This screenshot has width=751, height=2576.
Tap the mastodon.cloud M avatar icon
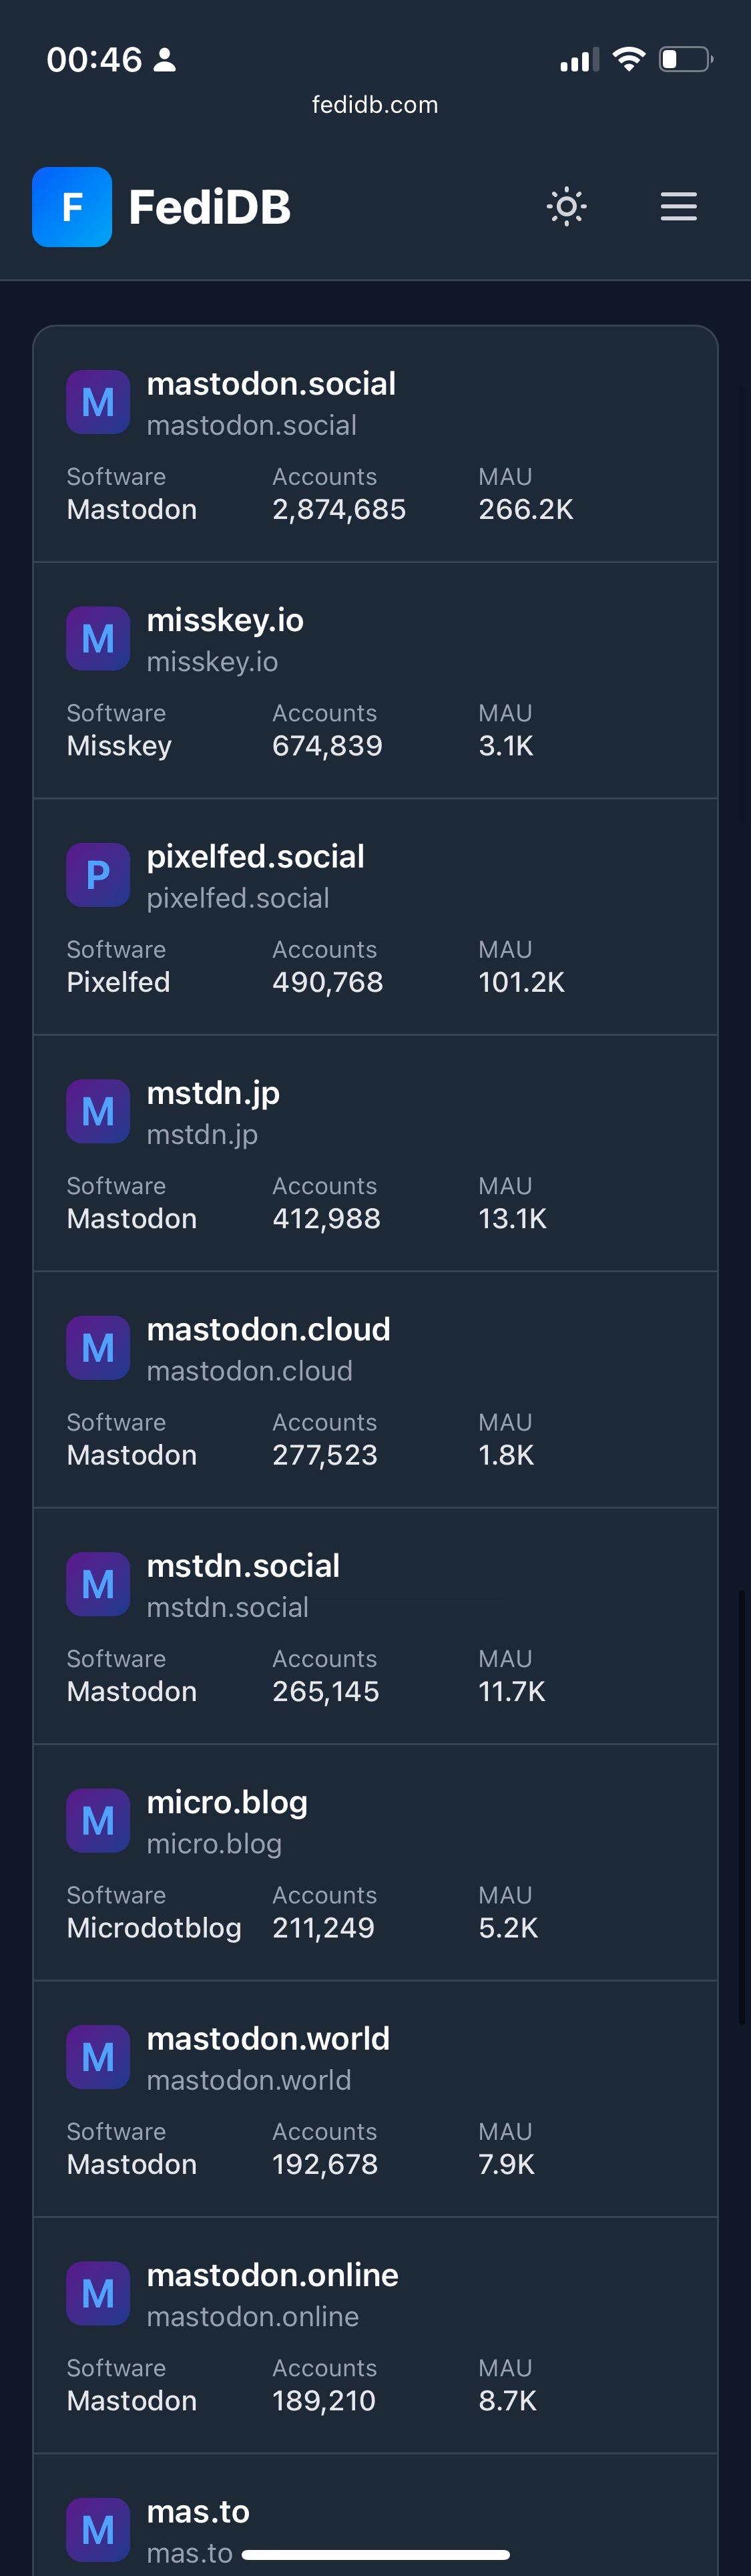(x=98, y=1348)
